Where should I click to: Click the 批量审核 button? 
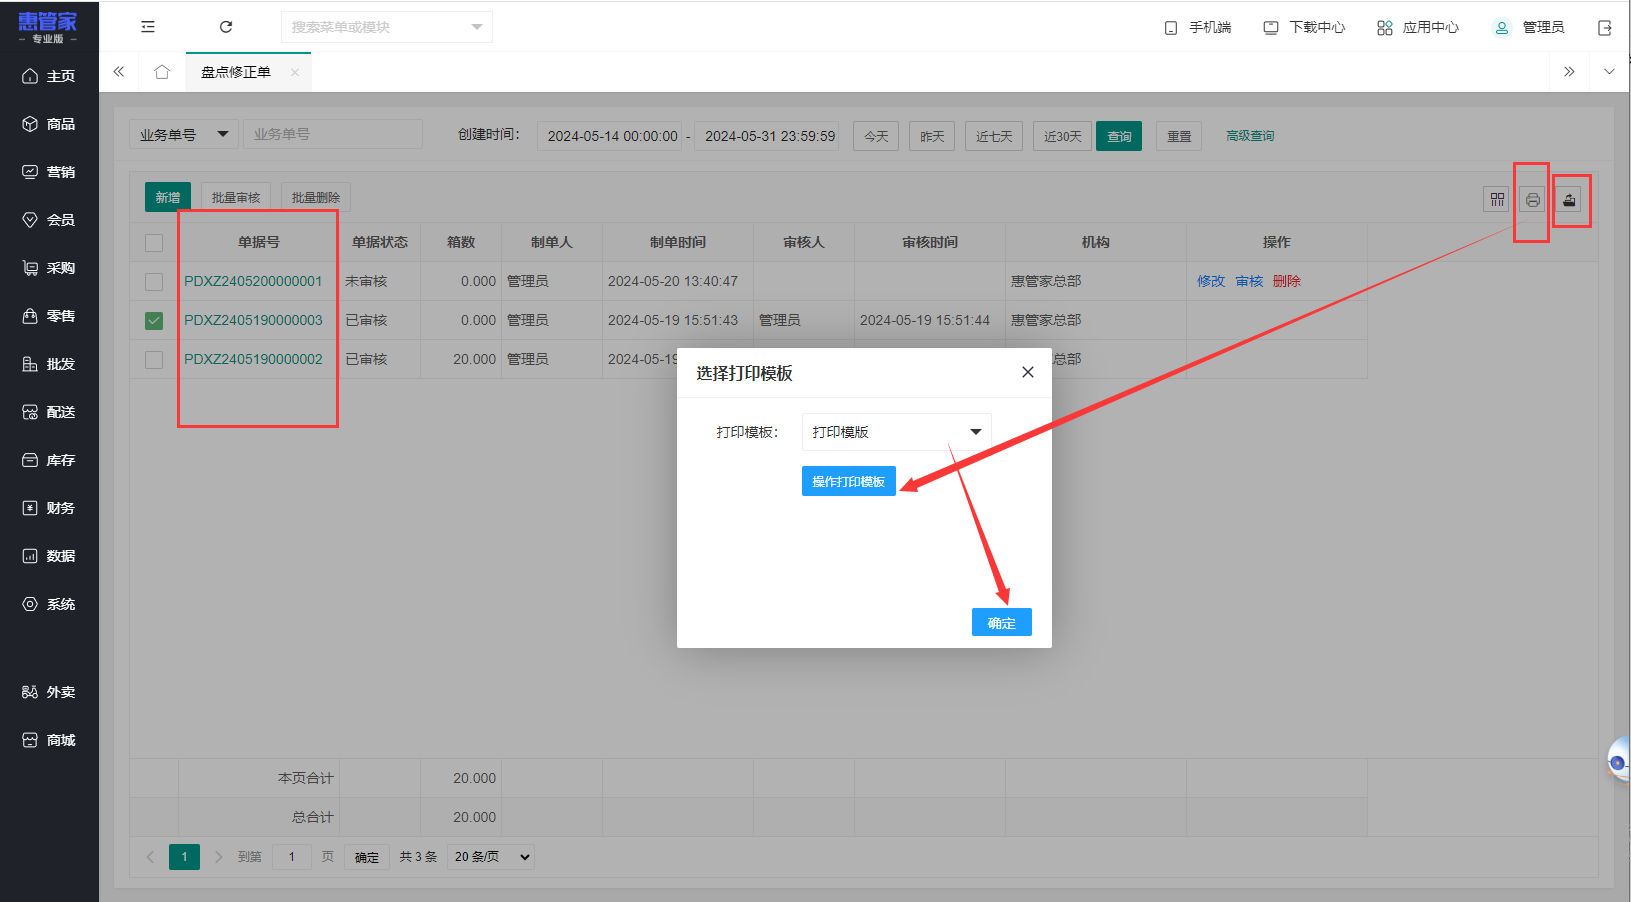(x=236, y=197)
